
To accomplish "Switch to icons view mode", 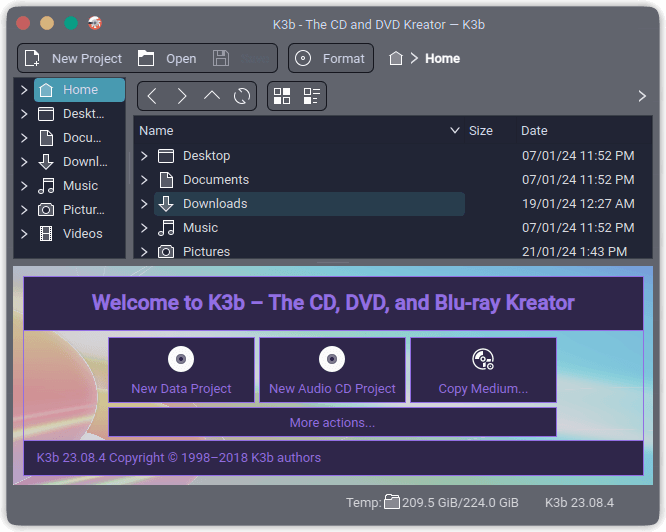I will tap(282, 96).
